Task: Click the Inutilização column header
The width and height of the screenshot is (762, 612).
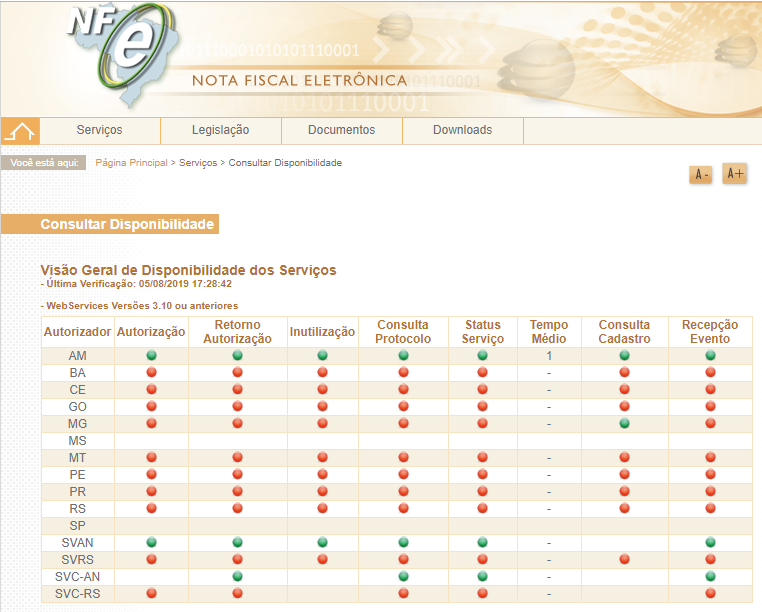Action: (x=323, y=332)
